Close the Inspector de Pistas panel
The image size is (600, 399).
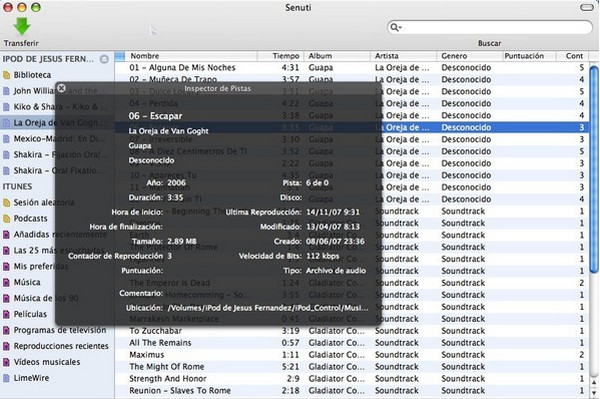coord(61,88)
